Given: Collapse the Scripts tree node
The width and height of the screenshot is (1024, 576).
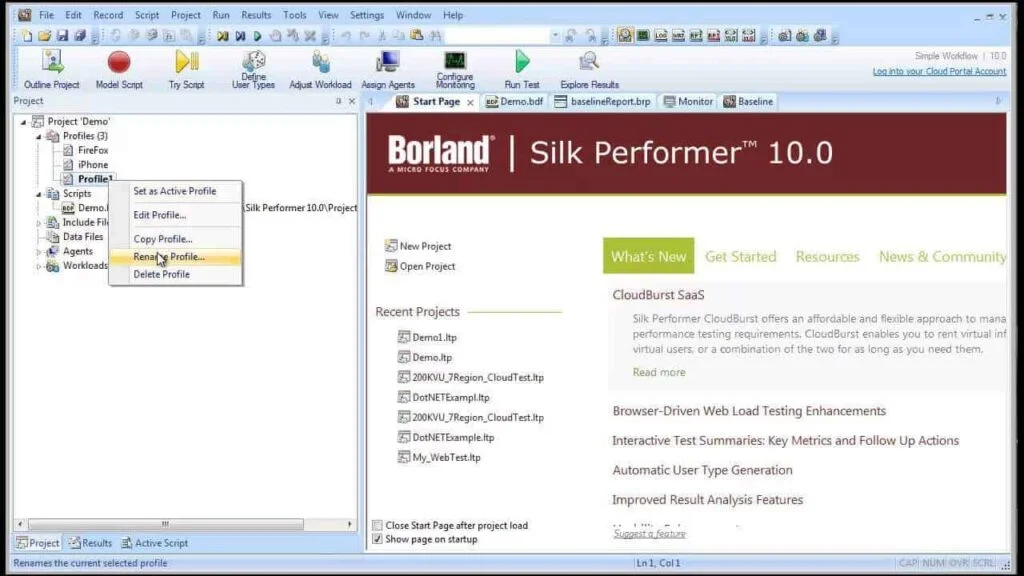Looking at the screenshot, I should (x=39, y=194).
